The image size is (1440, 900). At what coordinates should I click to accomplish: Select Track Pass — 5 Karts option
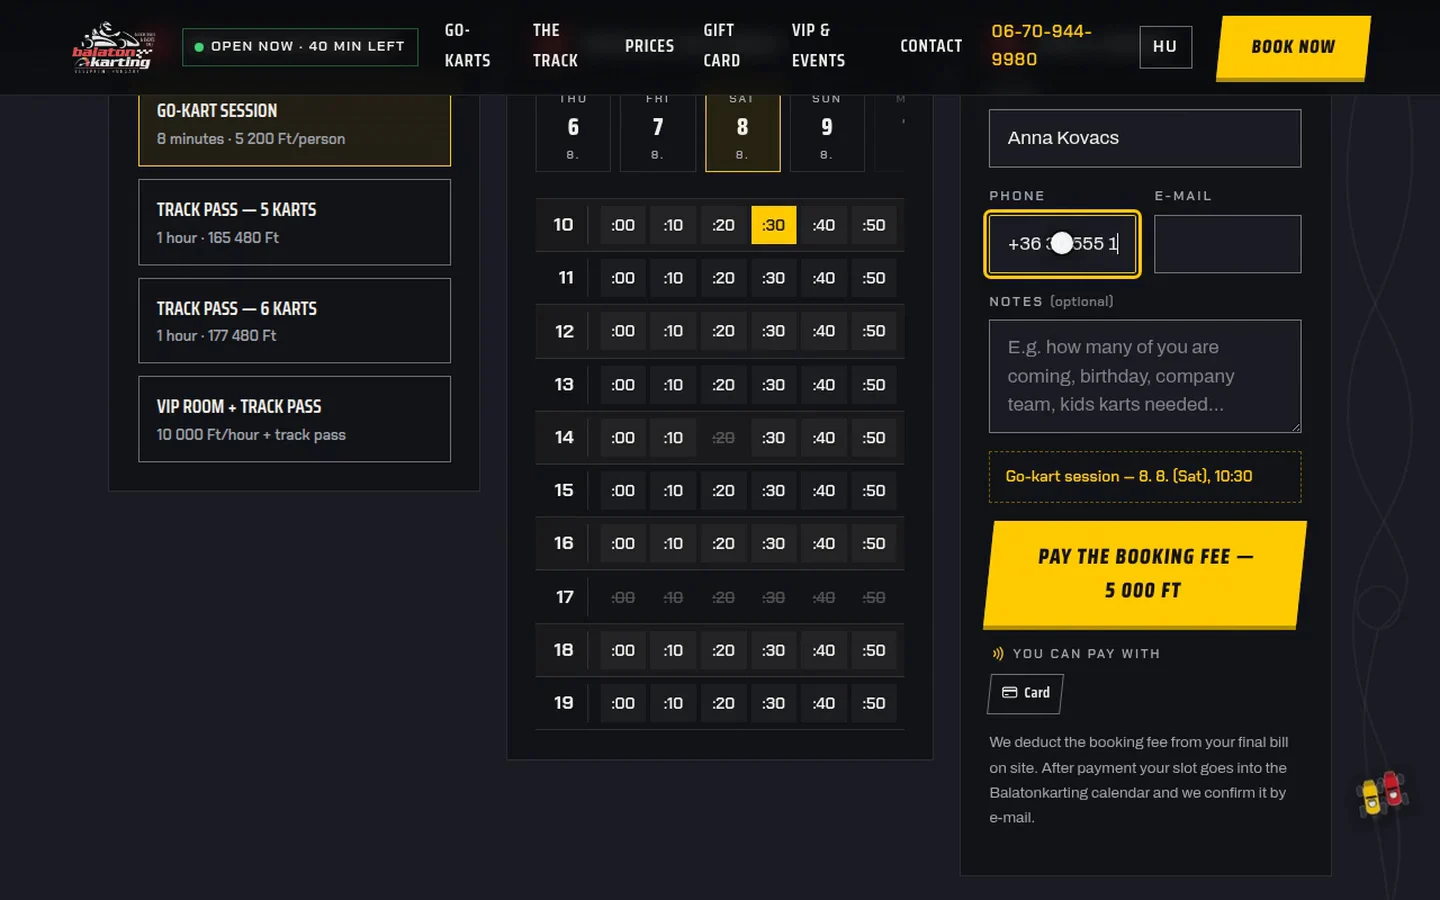[x=294, y=222]
